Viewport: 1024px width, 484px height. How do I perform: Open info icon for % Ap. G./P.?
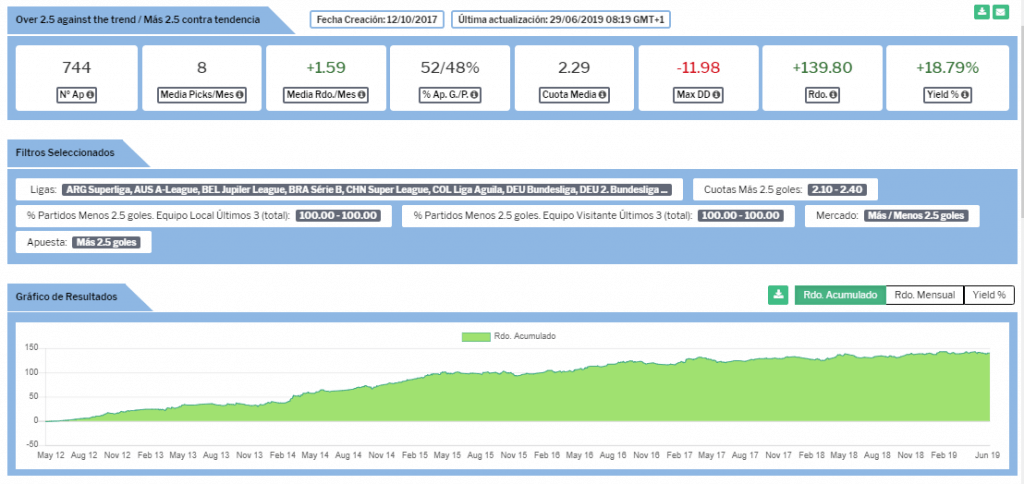click(474, 95)
